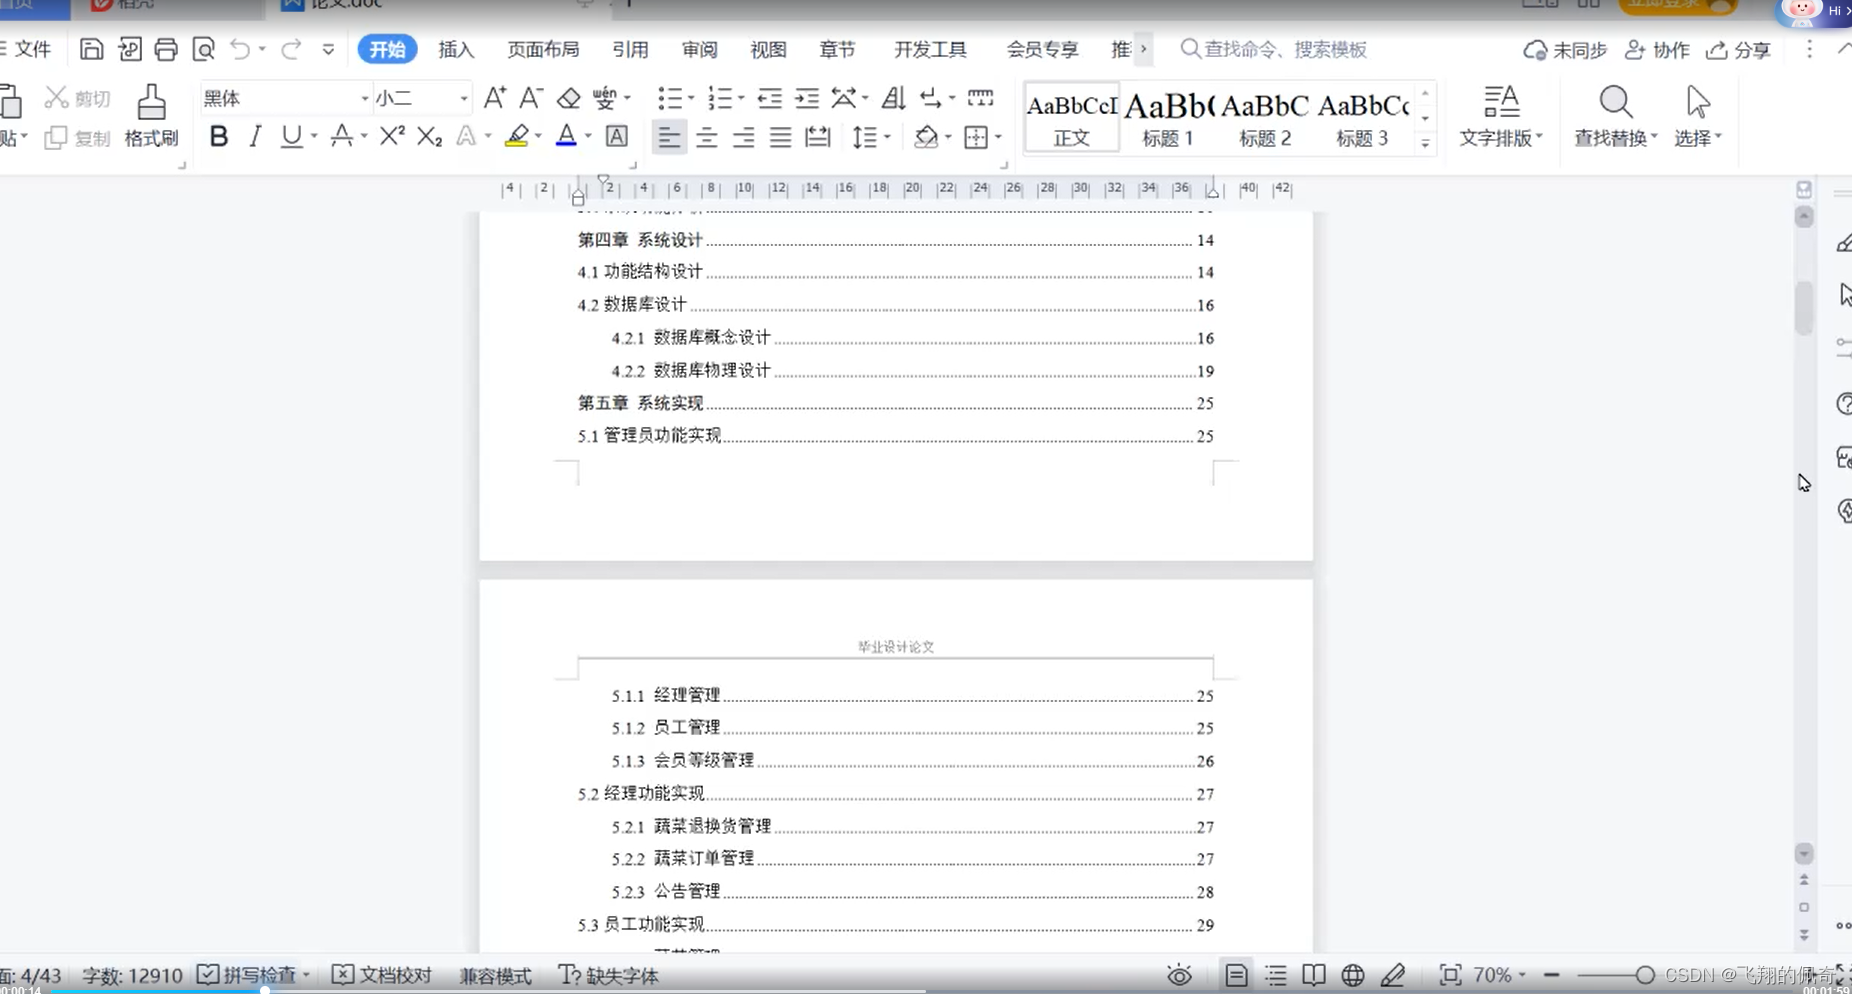Click fit page zoom icon in status bar

1450,975
